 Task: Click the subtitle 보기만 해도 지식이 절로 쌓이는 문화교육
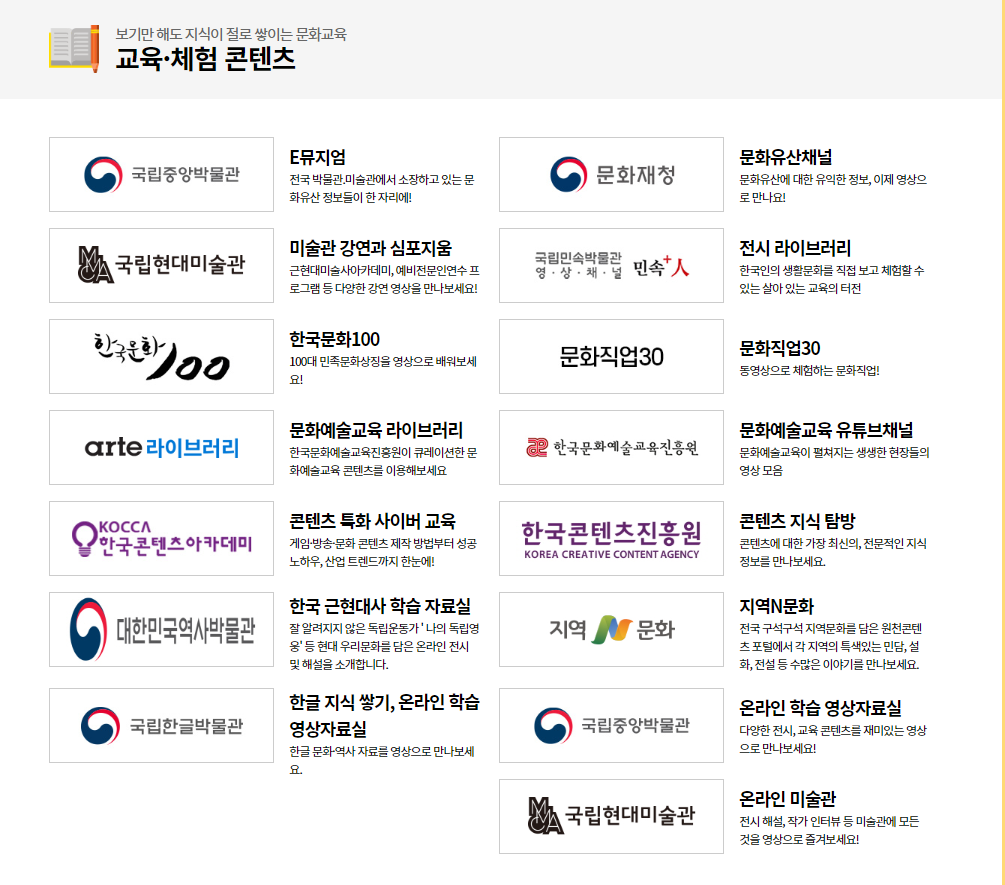point(231,34)
